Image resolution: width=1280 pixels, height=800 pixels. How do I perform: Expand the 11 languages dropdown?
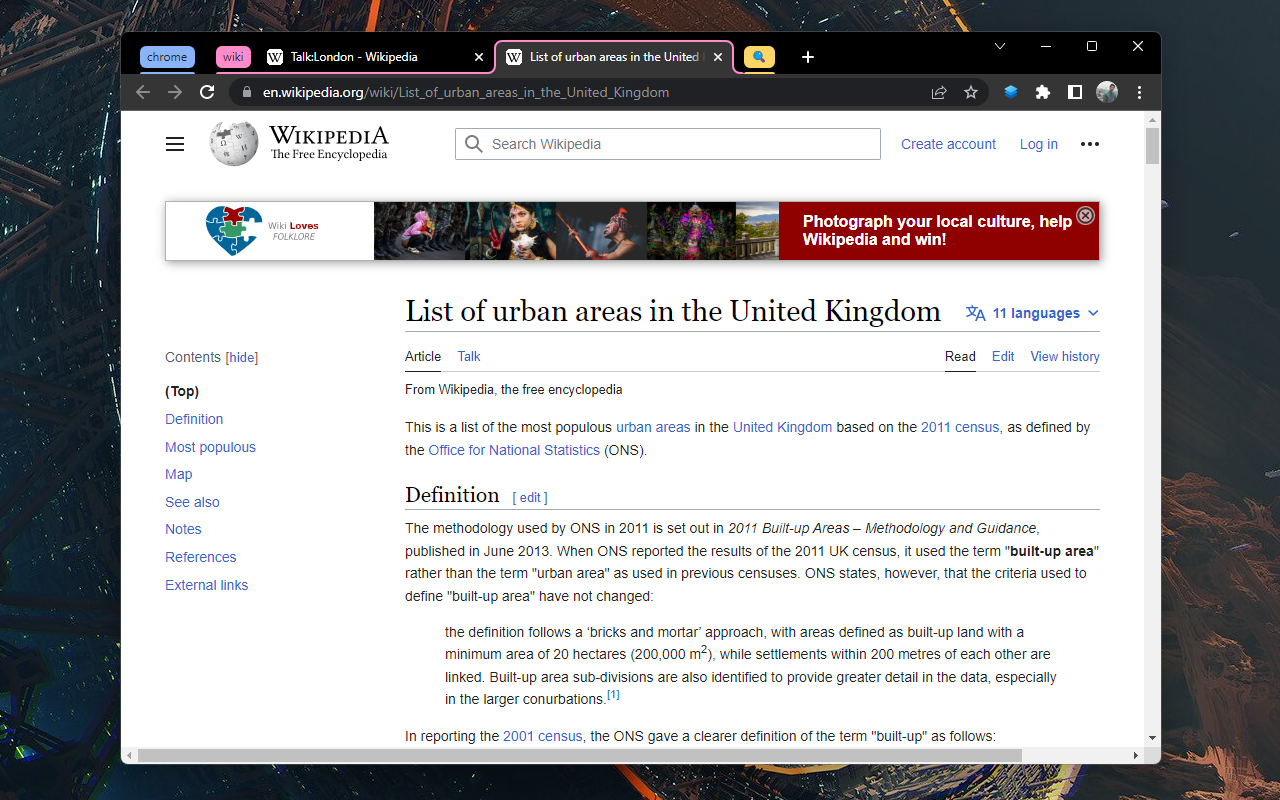click(1033, 313)
